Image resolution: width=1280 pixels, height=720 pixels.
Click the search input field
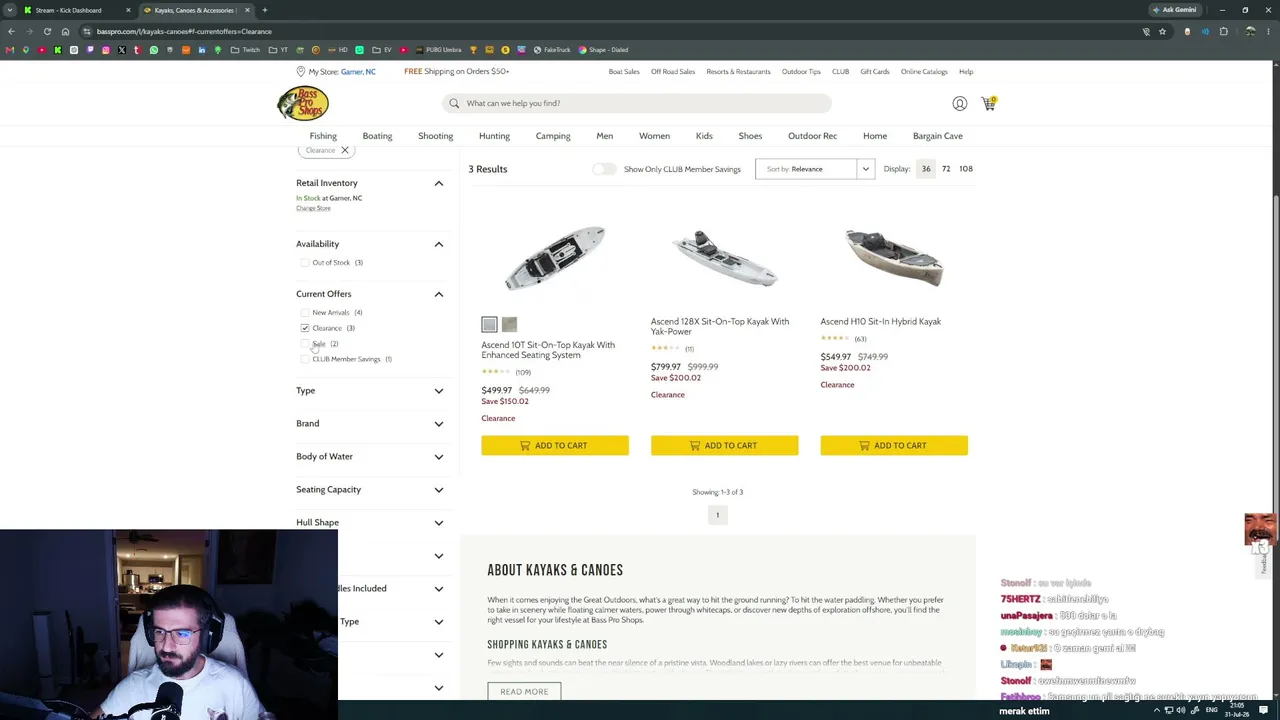pos(637,103)
